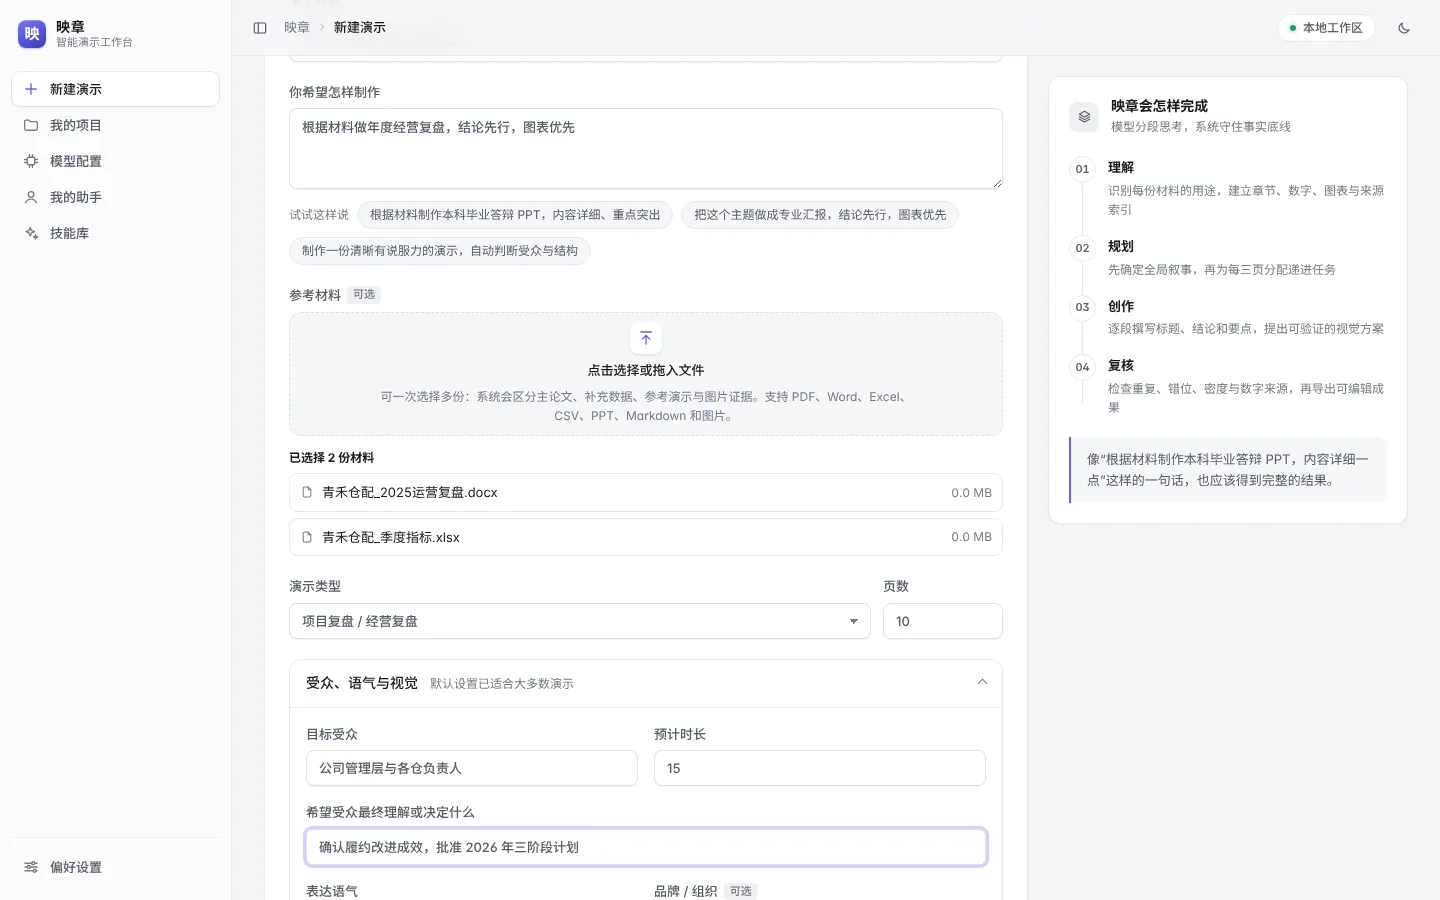The image size is (1440, 900).
Task: Open 技能库 page
Action: [116, 233]
